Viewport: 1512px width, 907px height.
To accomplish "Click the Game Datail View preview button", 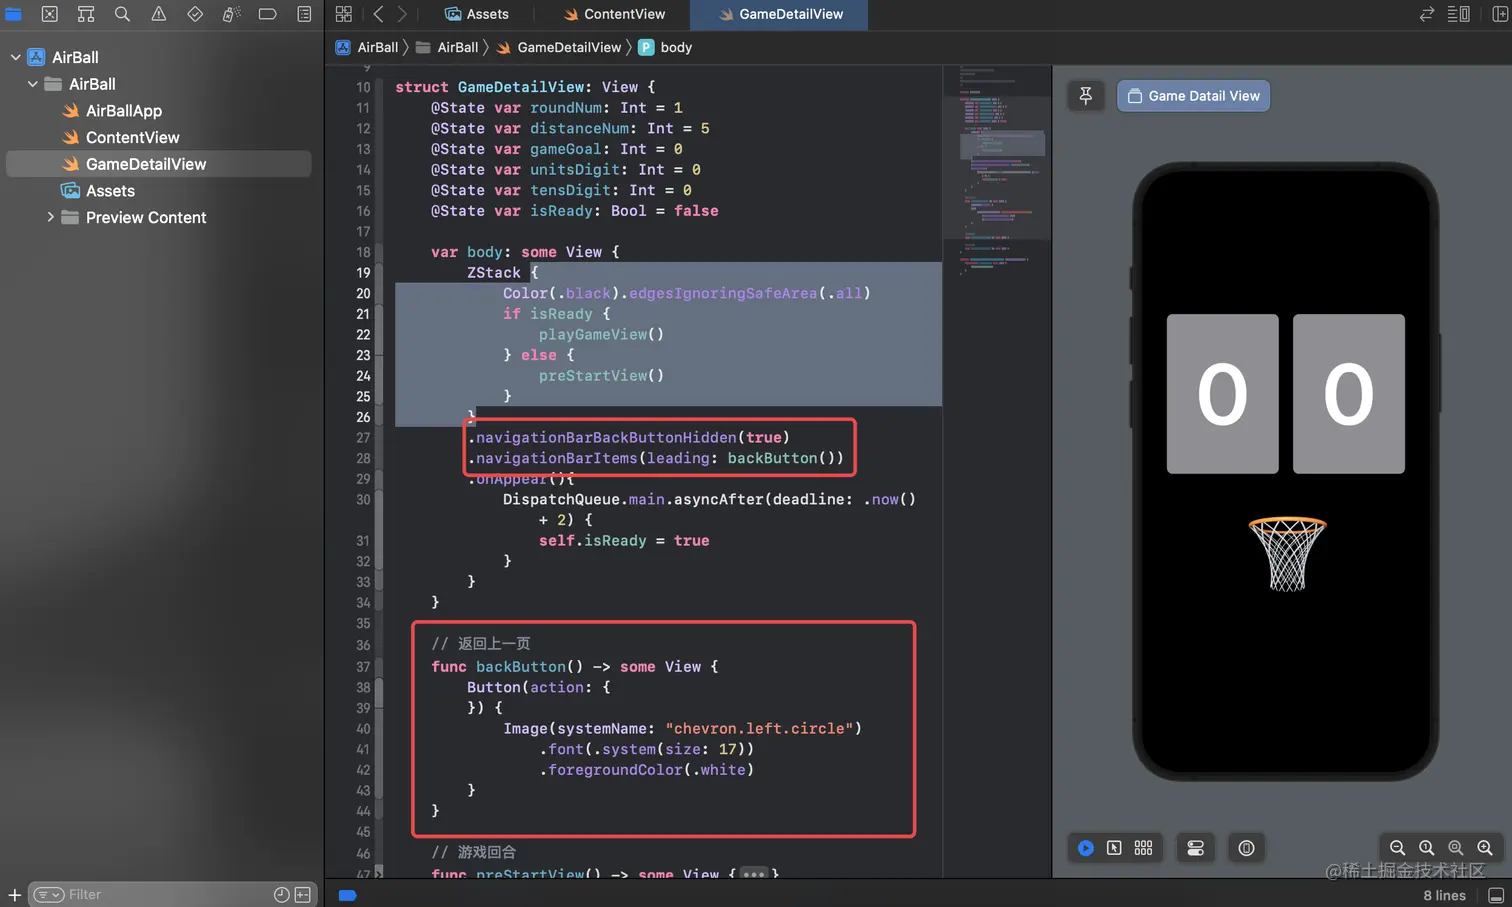I will pos(1193,96).
